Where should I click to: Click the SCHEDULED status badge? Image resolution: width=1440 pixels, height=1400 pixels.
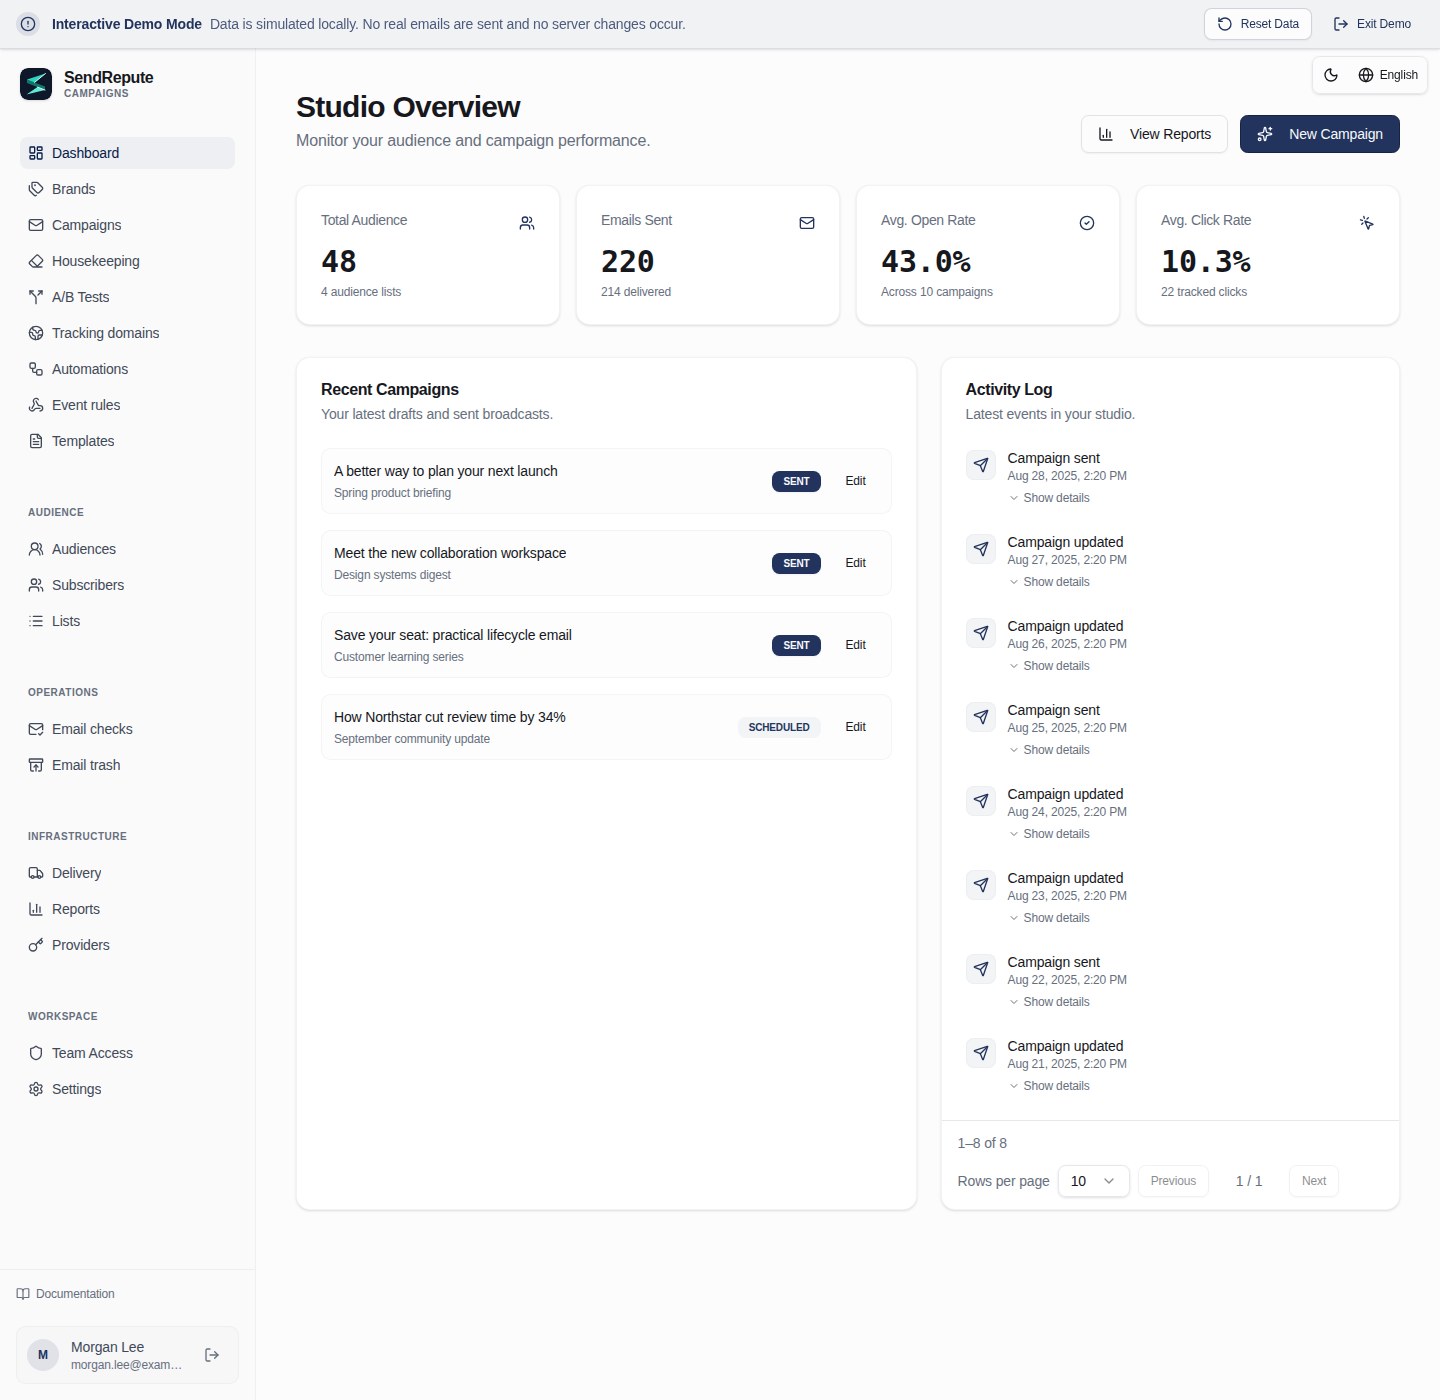point(779,727)
